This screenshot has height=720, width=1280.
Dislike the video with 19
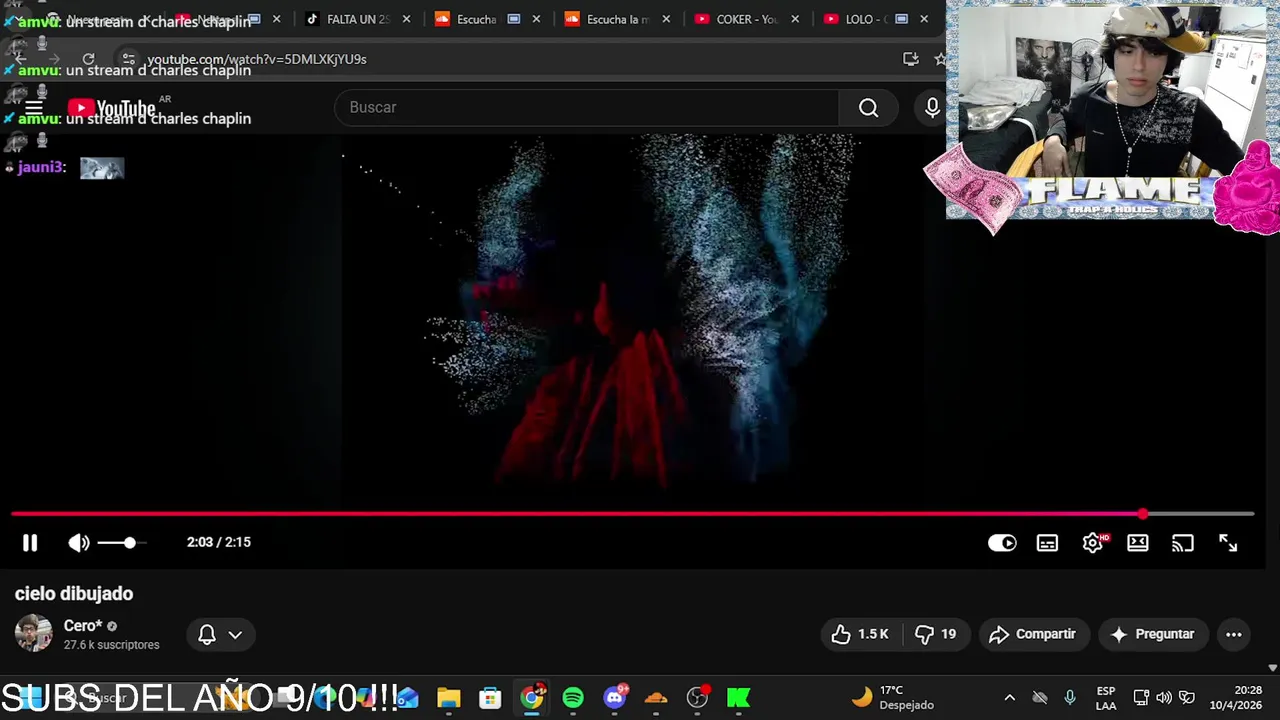click(x=936, y=634)
